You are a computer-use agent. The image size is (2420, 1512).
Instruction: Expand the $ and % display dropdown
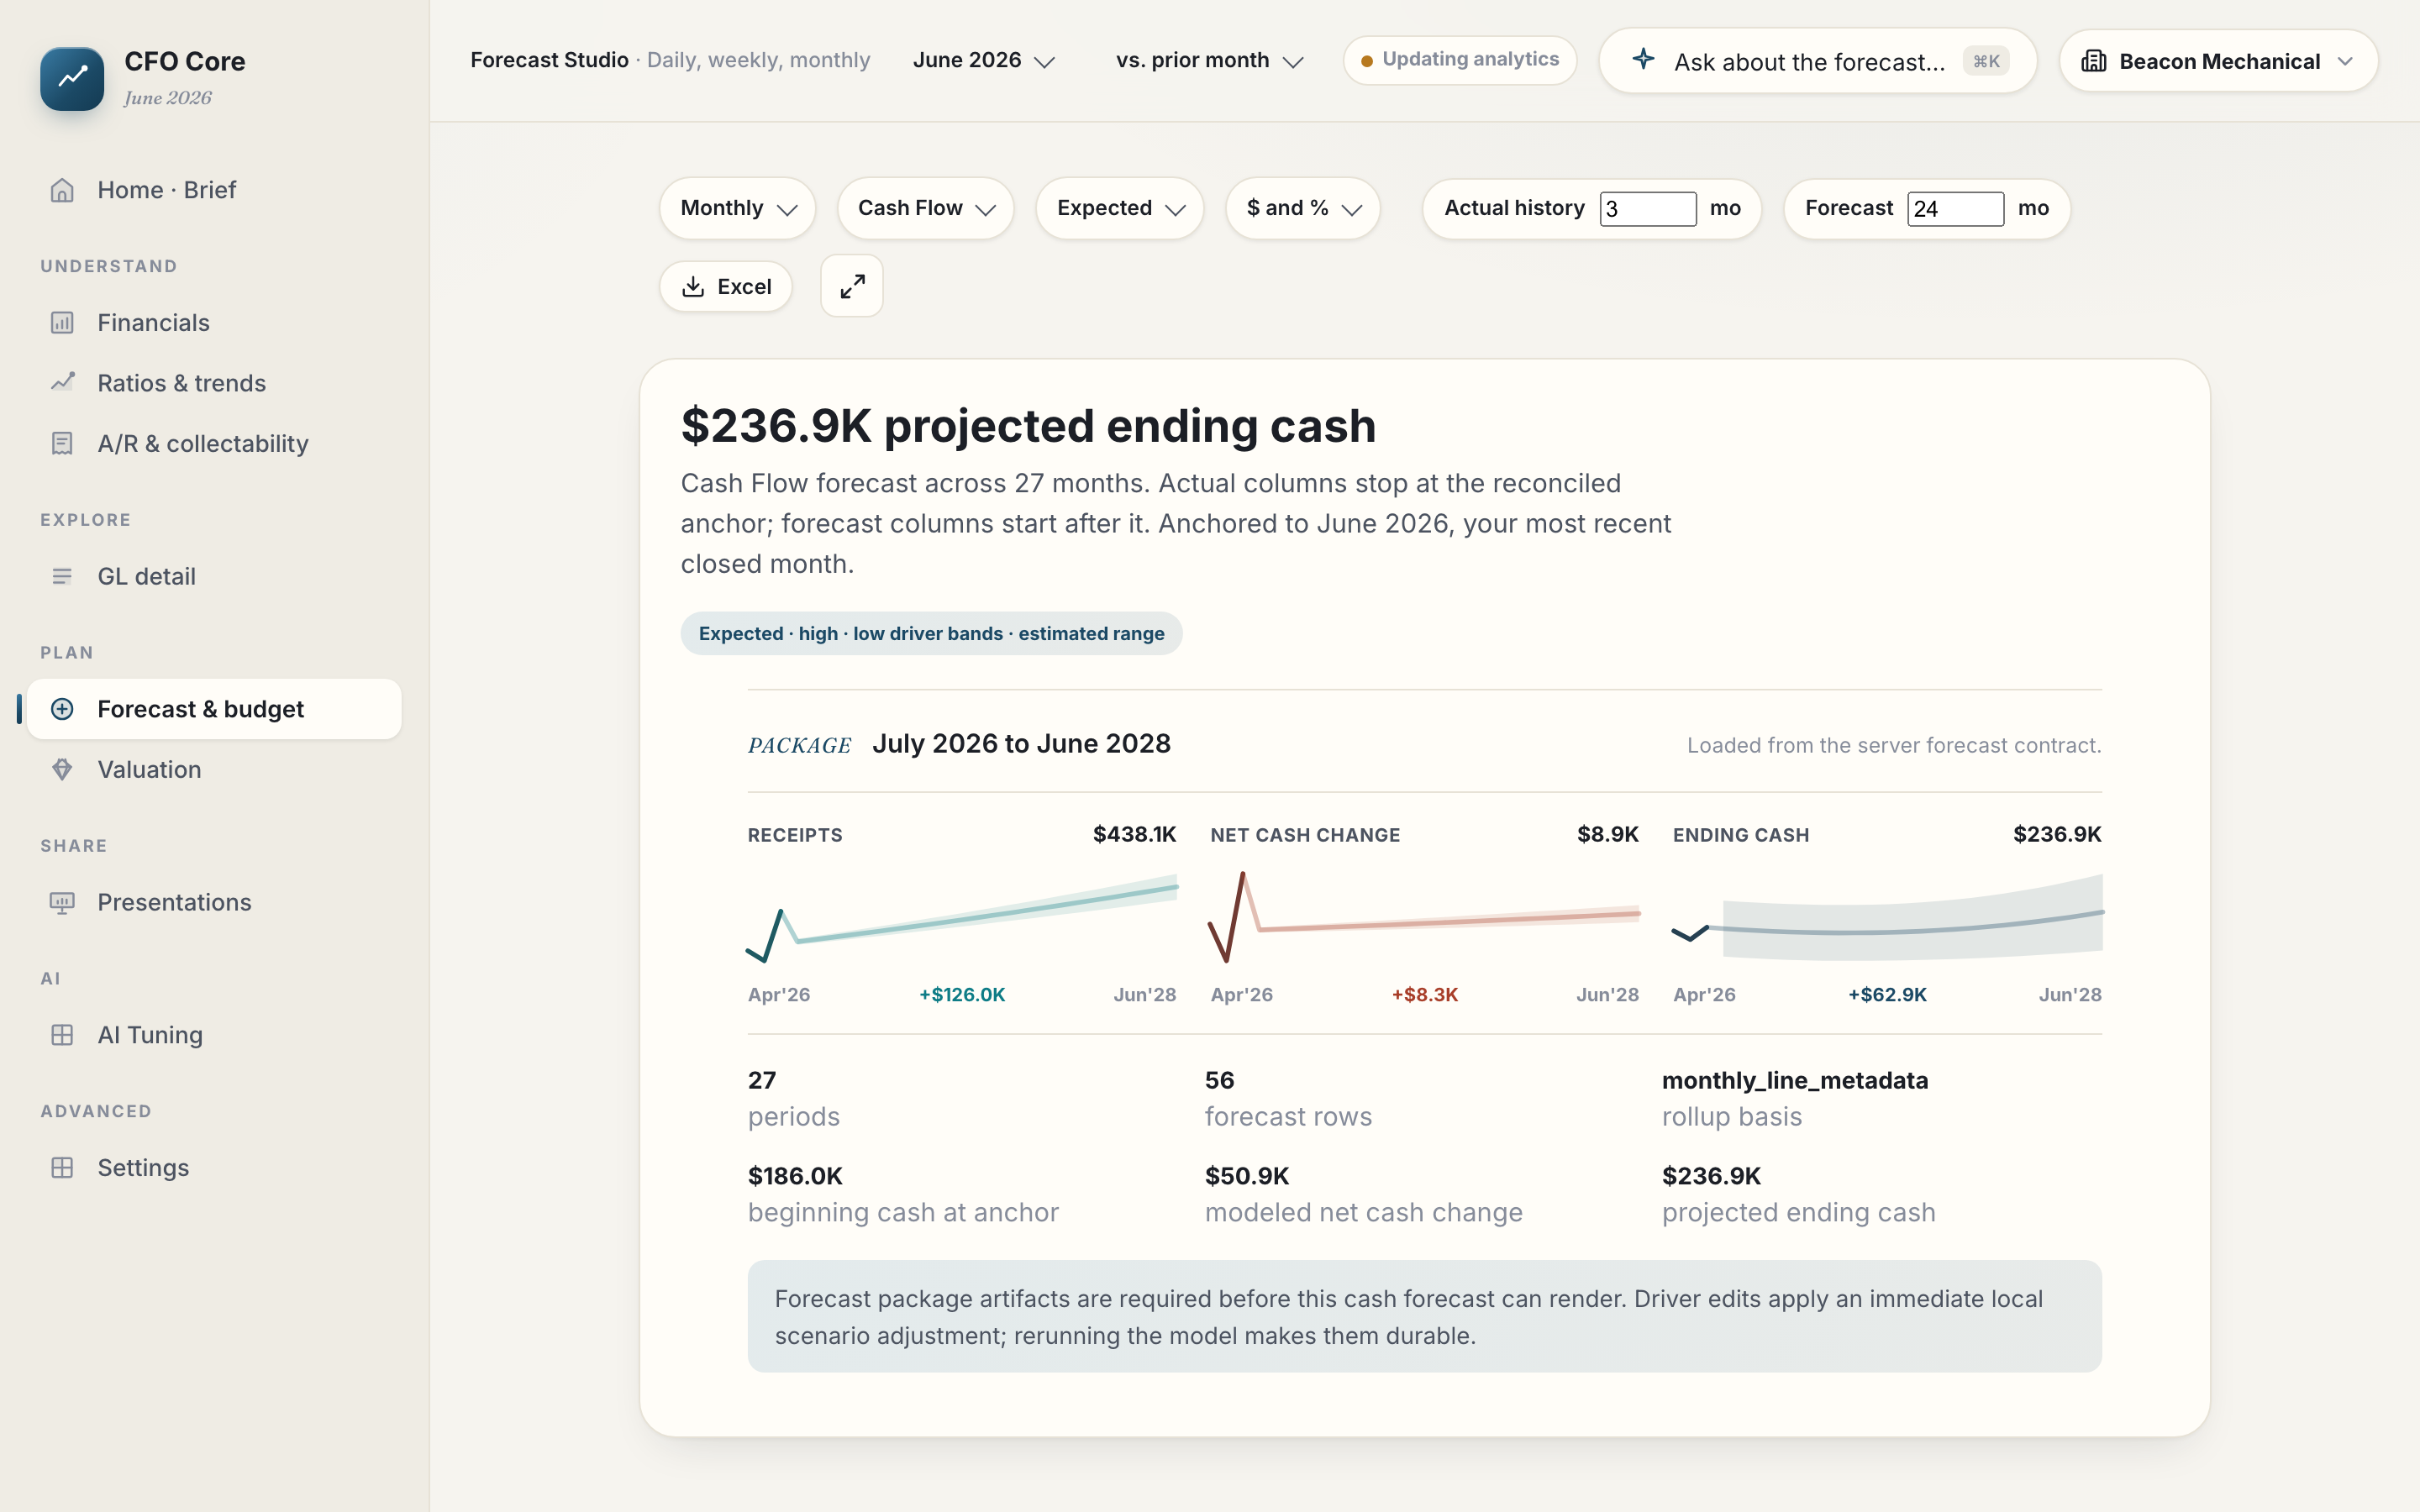1303,208
